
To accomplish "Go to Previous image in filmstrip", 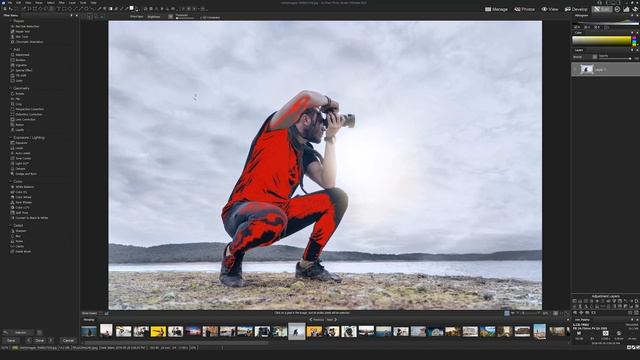I will click(317, 320).
